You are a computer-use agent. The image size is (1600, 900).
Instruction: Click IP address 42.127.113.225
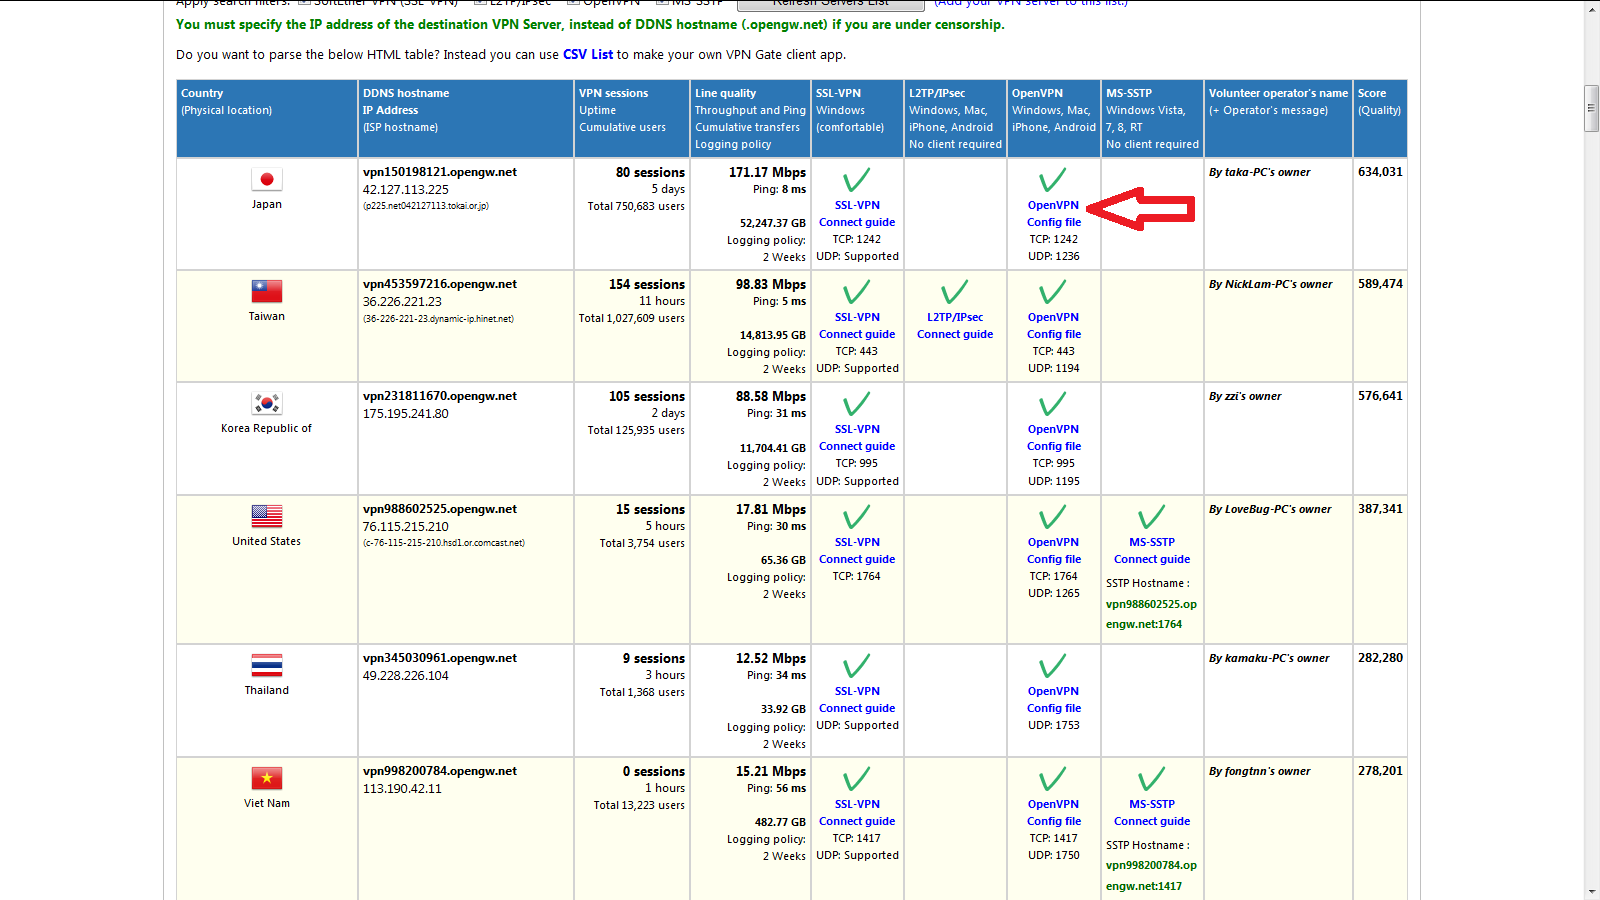point(406,190)
